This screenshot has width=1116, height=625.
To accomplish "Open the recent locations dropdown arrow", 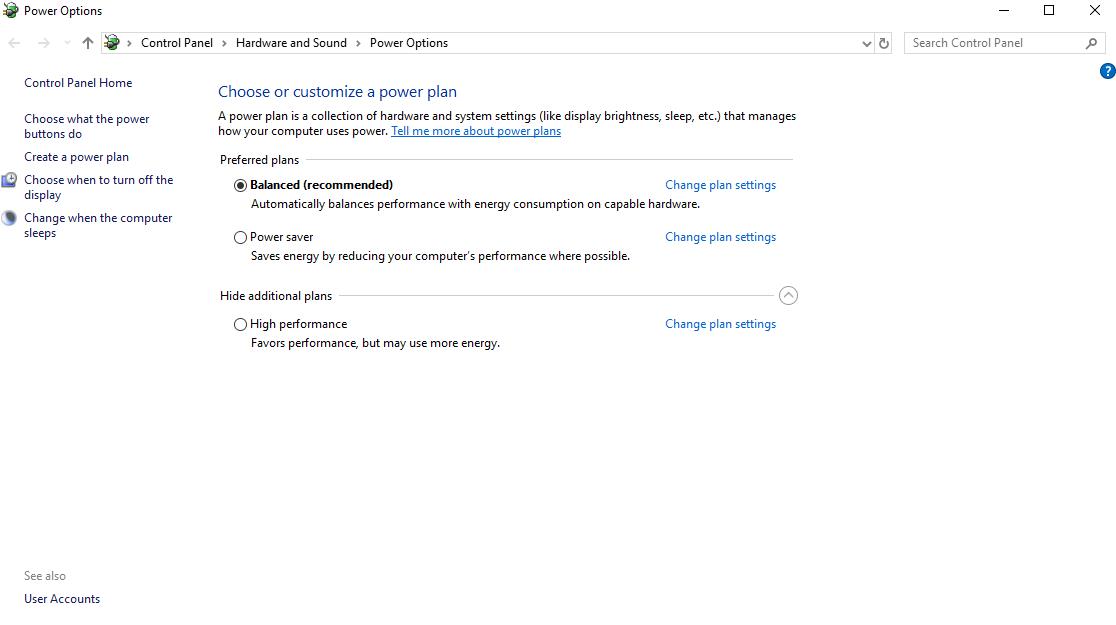I will tap(67, 43).
